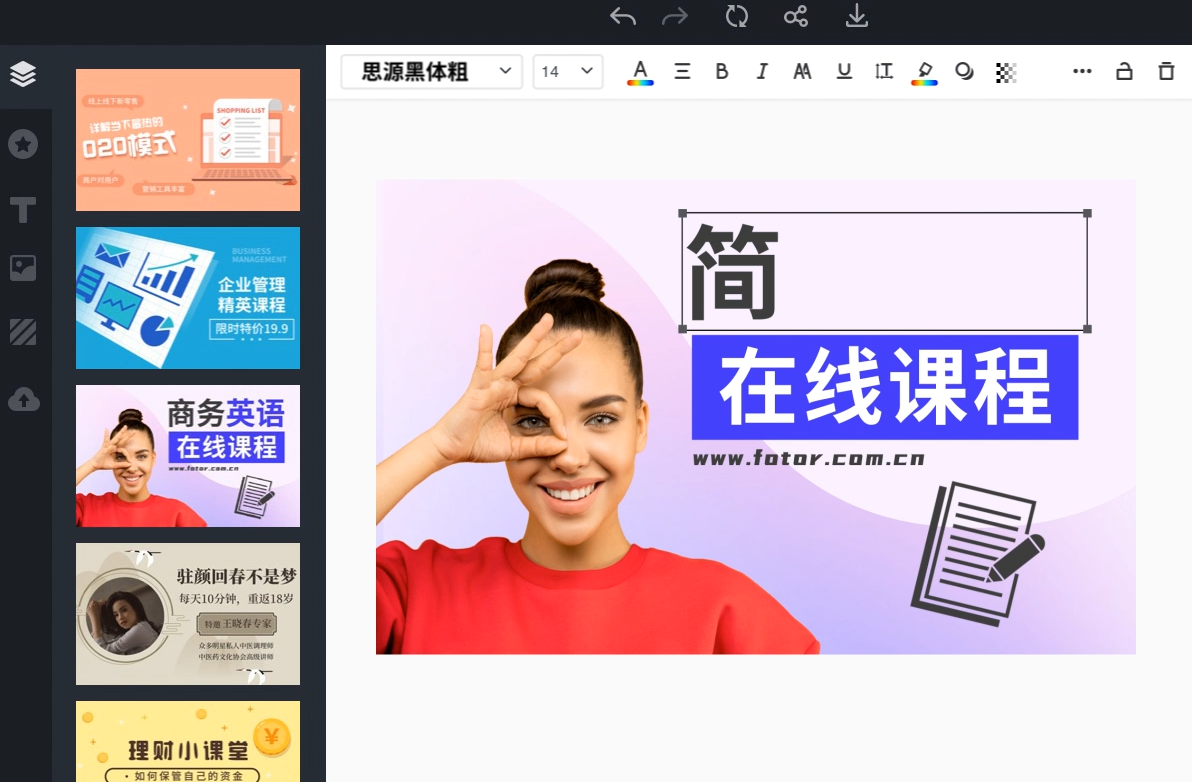Undo the last action
The height and width of the screenshot is (782, 1192).
pos(623,17)
